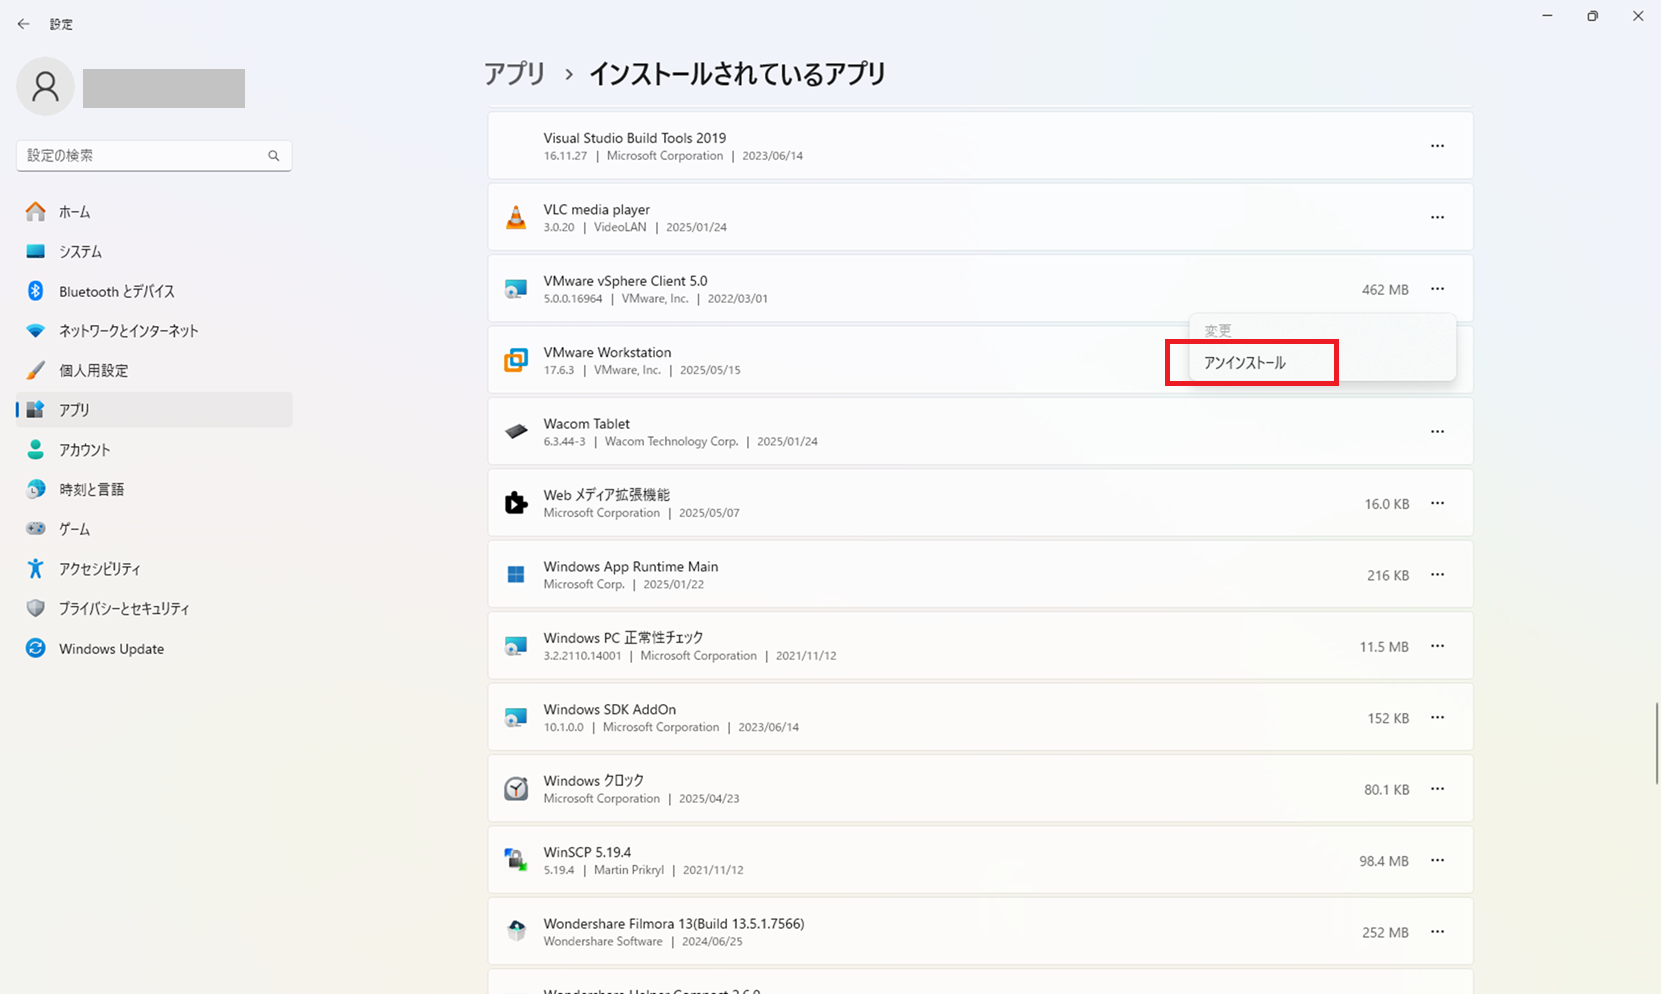Screen dimensions: 1661x994
Task: Open more options for Visual Studio Build Tools 2019
Action: point(1437,146)
